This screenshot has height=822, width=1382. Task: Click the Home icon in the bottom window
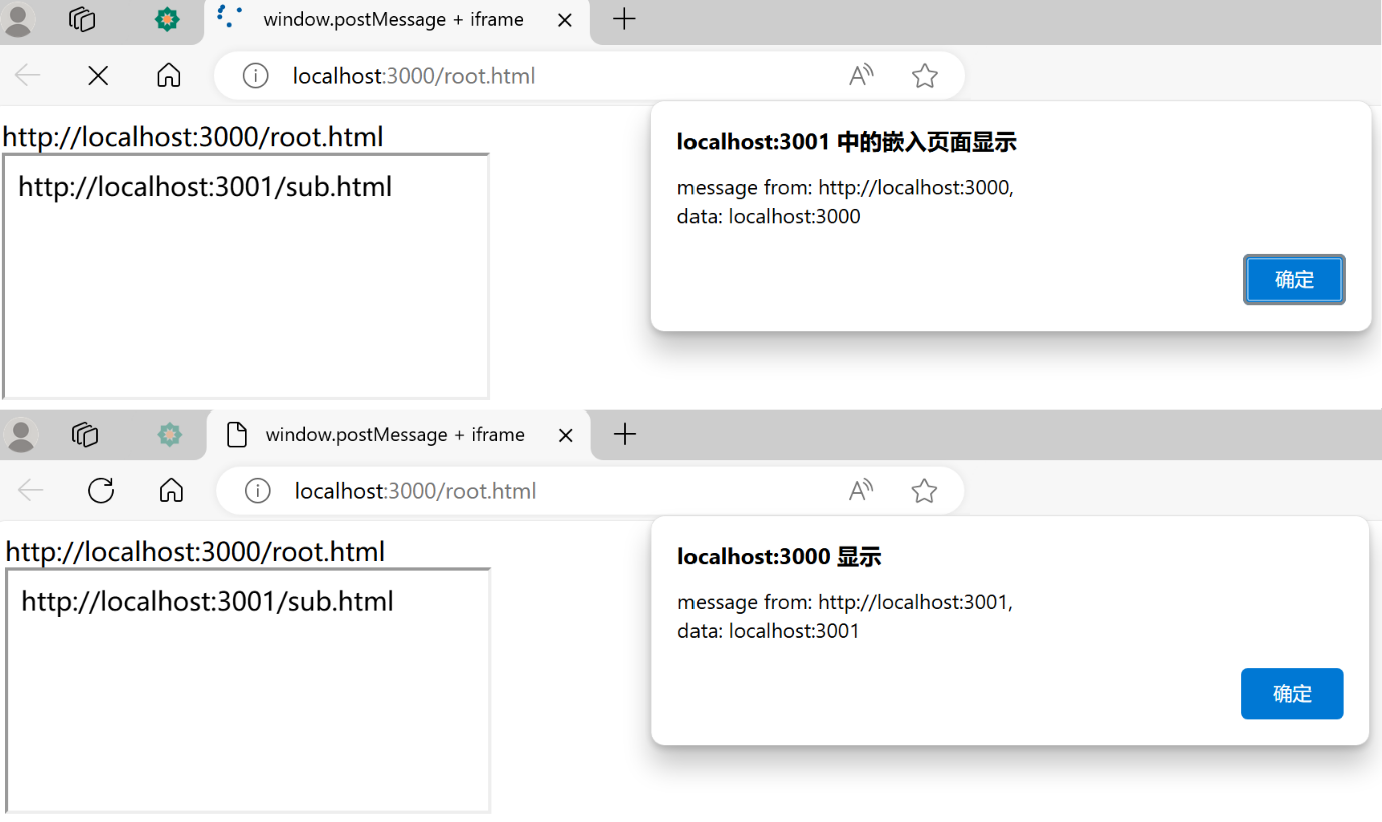[x=170, y=490]
